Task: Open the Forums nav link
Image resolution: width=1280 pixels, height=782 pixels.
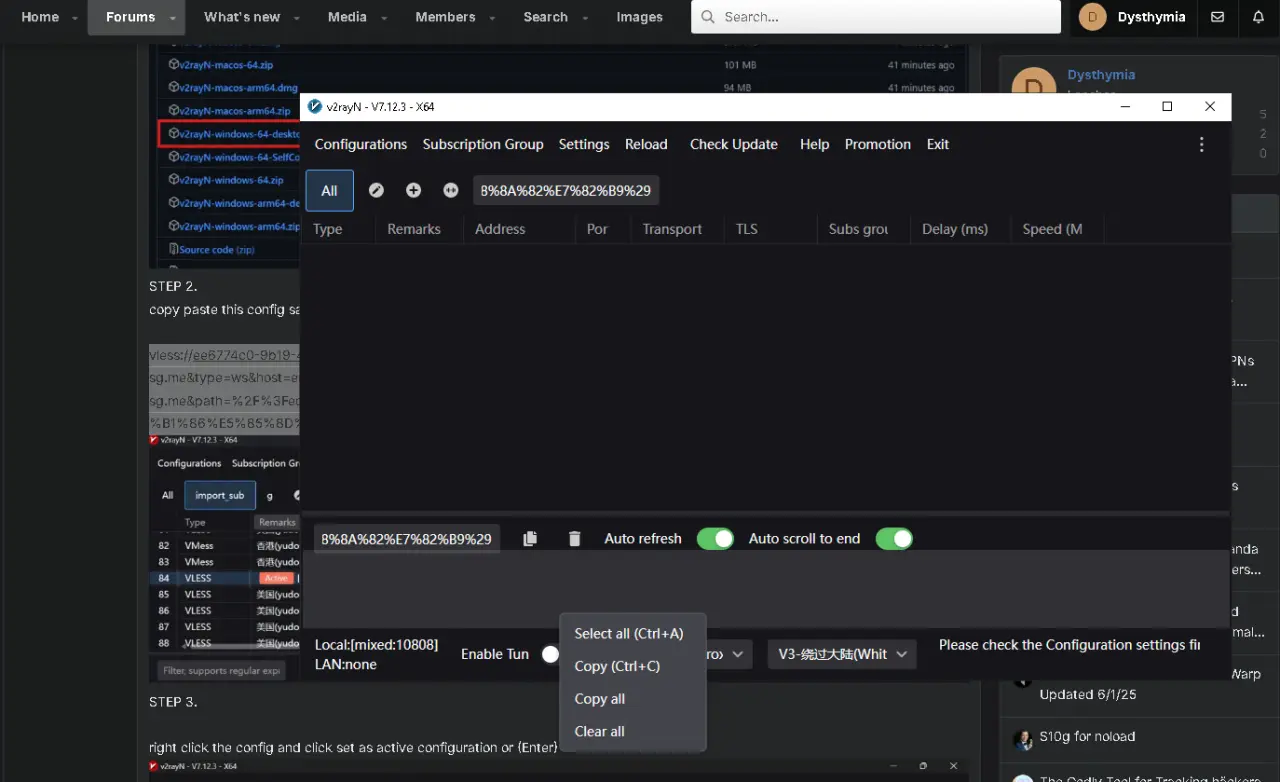Action: tap(131, 17)
